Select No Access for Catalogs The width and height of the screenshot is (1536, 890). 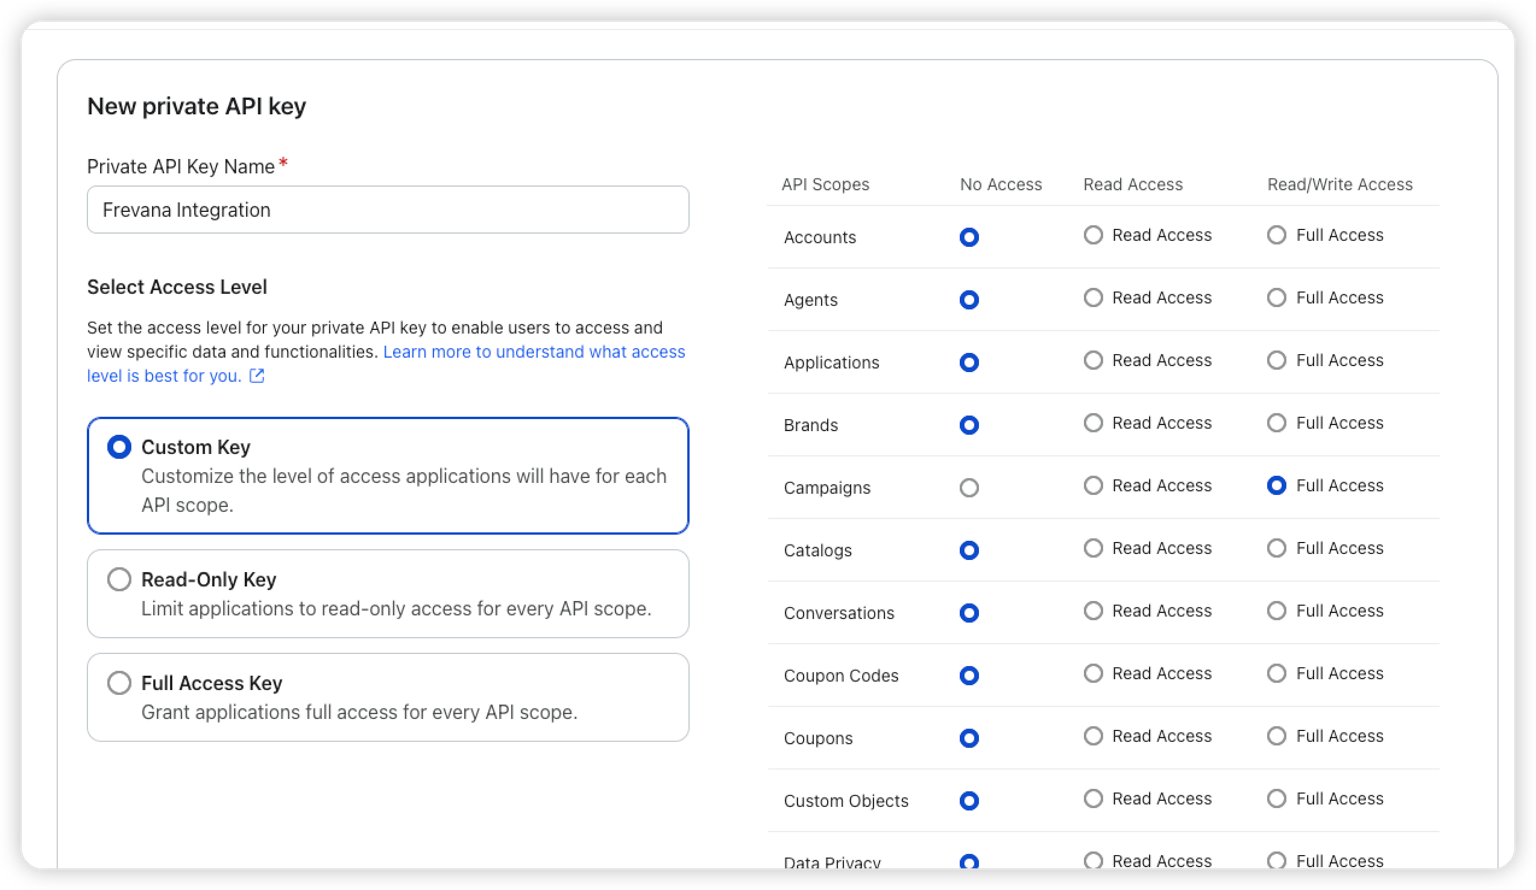[969, 550]
